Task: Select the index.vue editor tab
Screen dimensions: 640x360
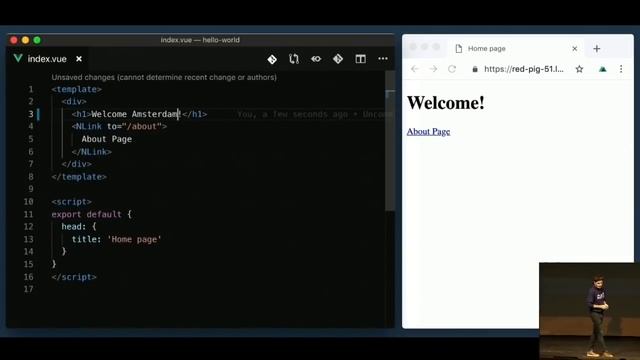Action: [48, 59]
